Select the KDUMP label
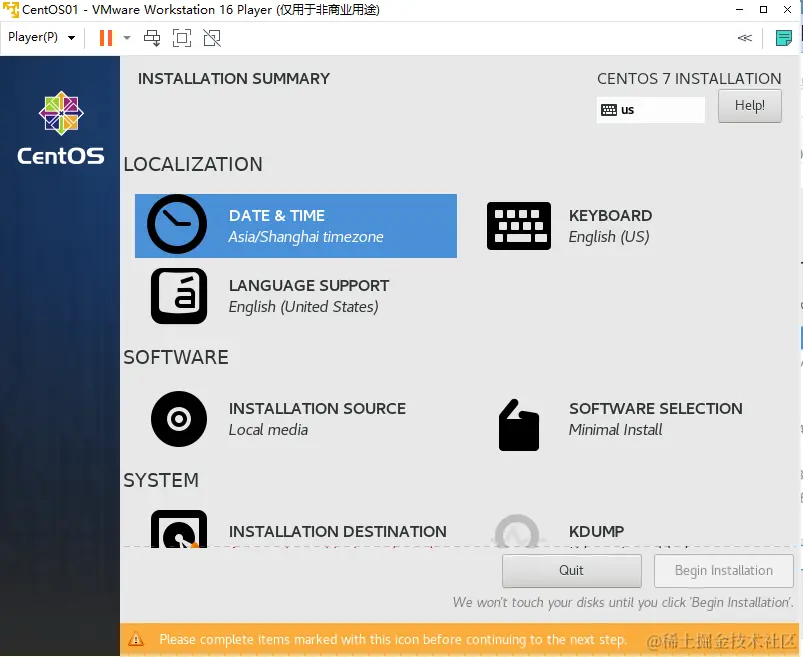Viewport: 803px width, 657px height. click(x=597, y=532)
